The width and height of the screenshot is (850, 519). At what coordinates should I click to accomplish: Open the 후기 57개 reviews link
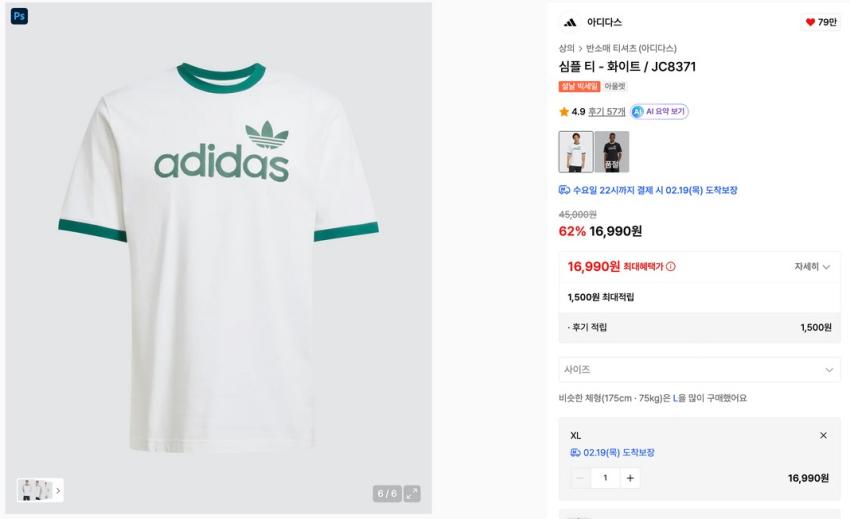606,112
